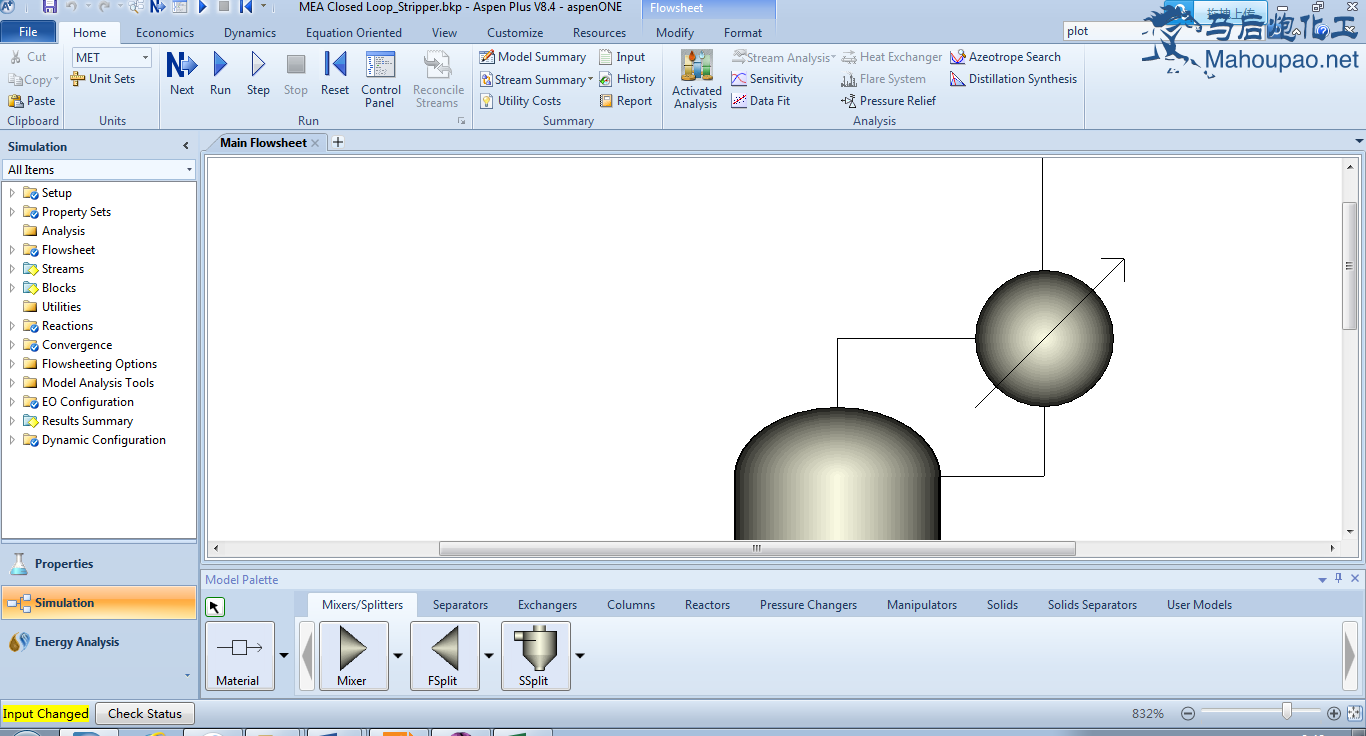Switch to the Dynamics ribbon tab
The image size is (1366, 736).
[250, 32]
